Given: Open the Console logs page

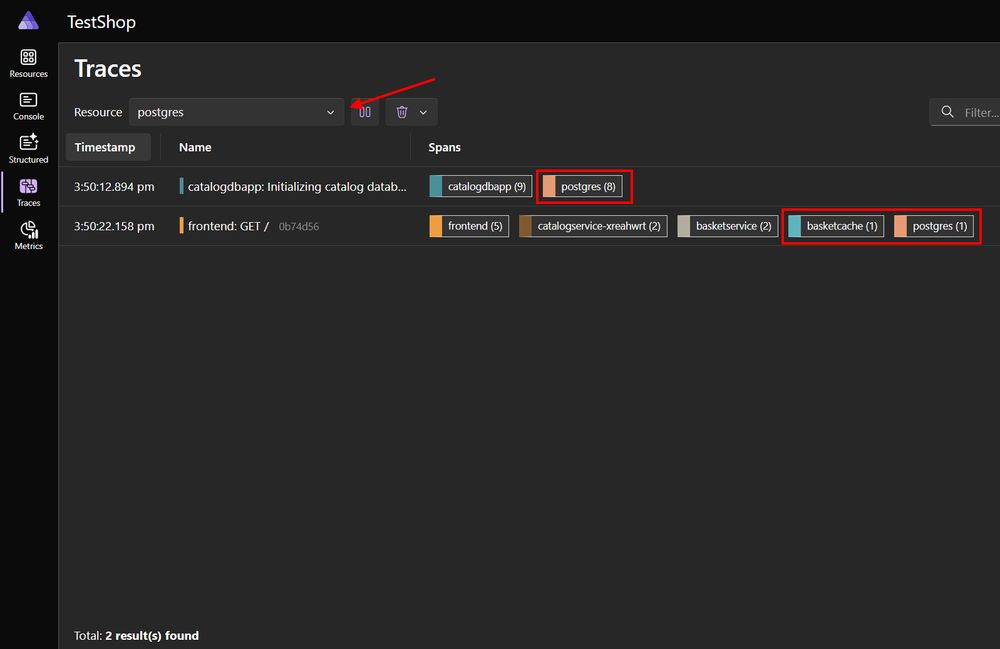Looking at the screenshot, I should tap(28, 106).
